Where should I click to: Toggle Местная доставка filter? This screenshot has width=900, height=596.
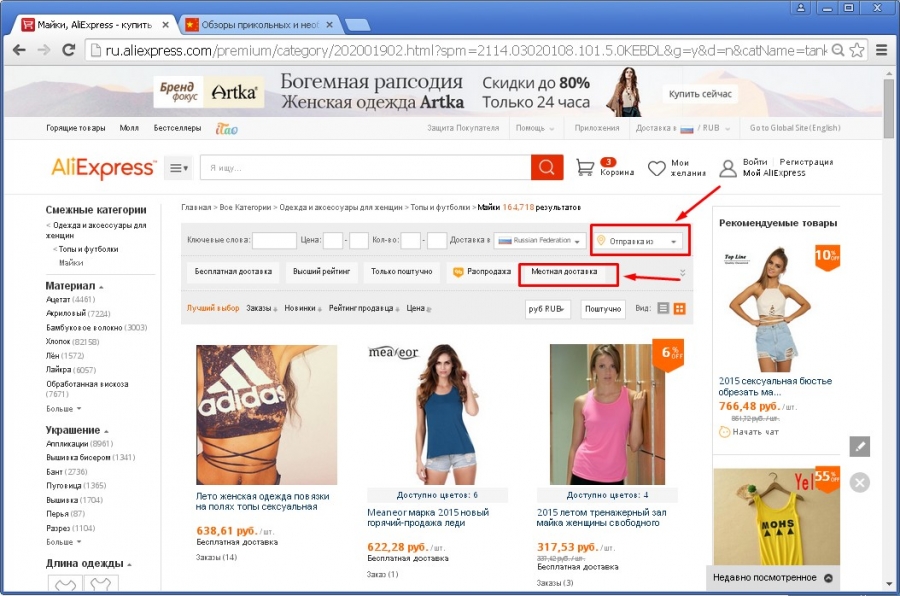564,272
